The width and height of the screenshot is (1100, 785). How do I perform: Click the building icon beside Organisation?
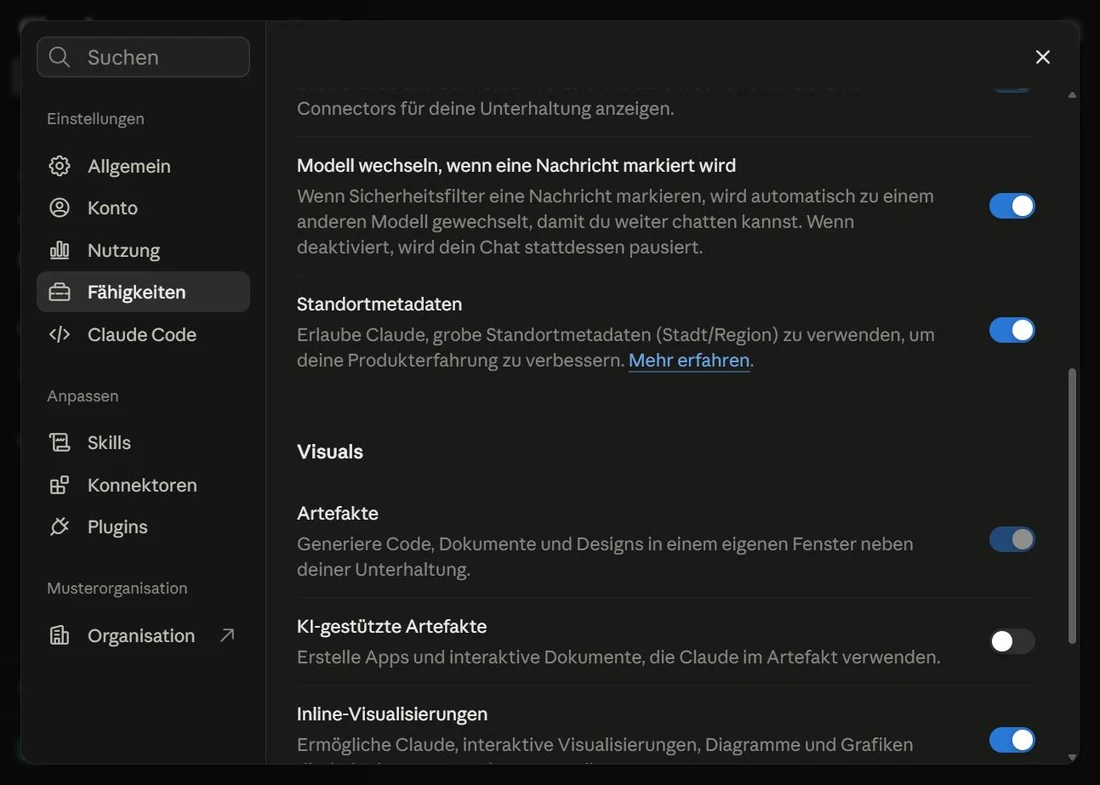(60, 635)
